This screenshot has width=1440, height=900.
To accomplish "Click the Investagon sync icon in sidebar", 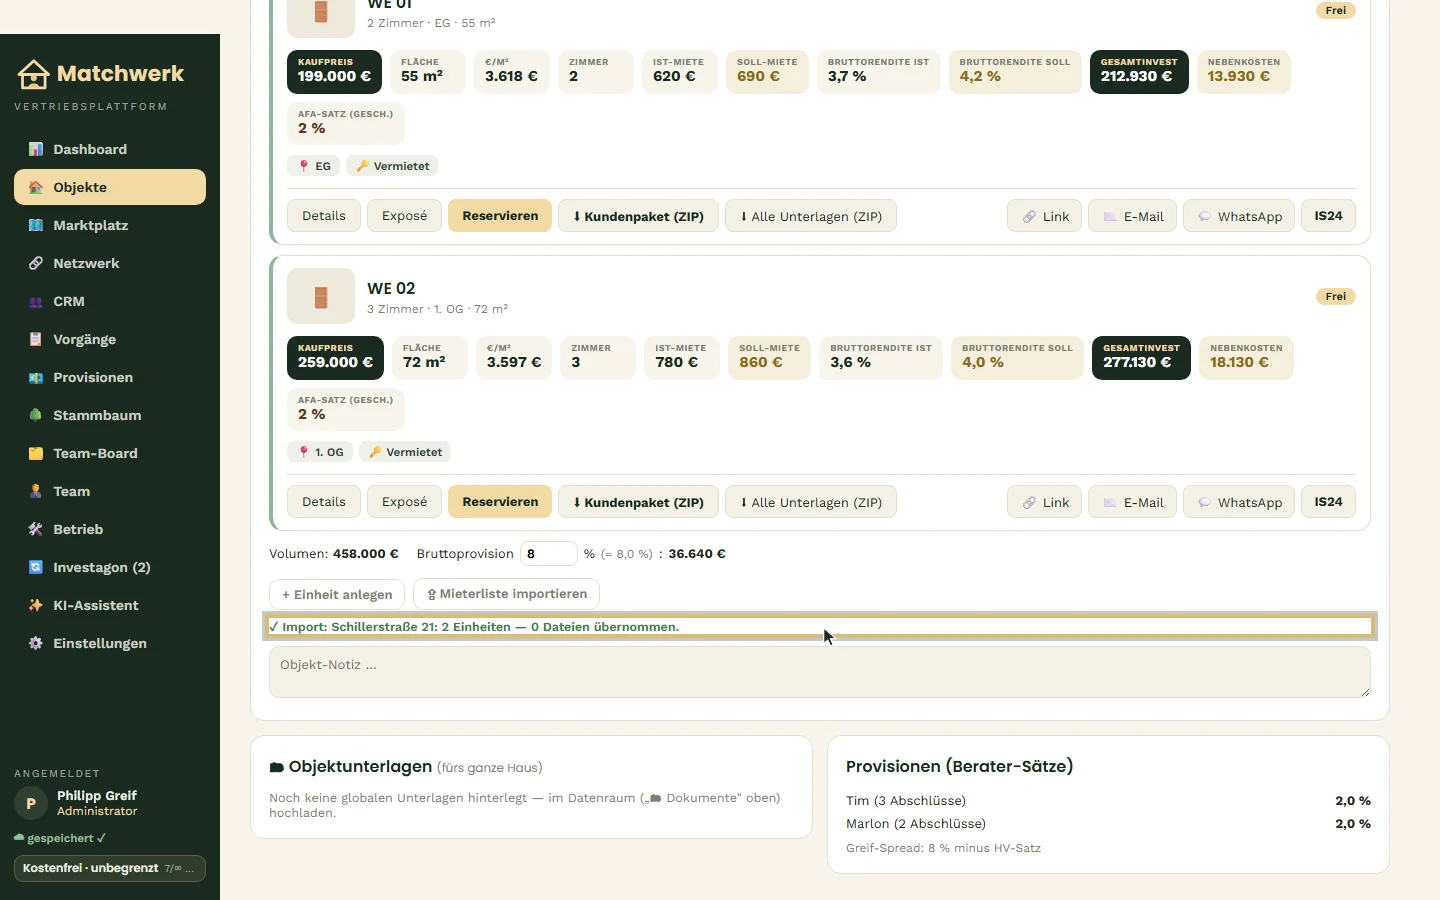I will 36,567.
